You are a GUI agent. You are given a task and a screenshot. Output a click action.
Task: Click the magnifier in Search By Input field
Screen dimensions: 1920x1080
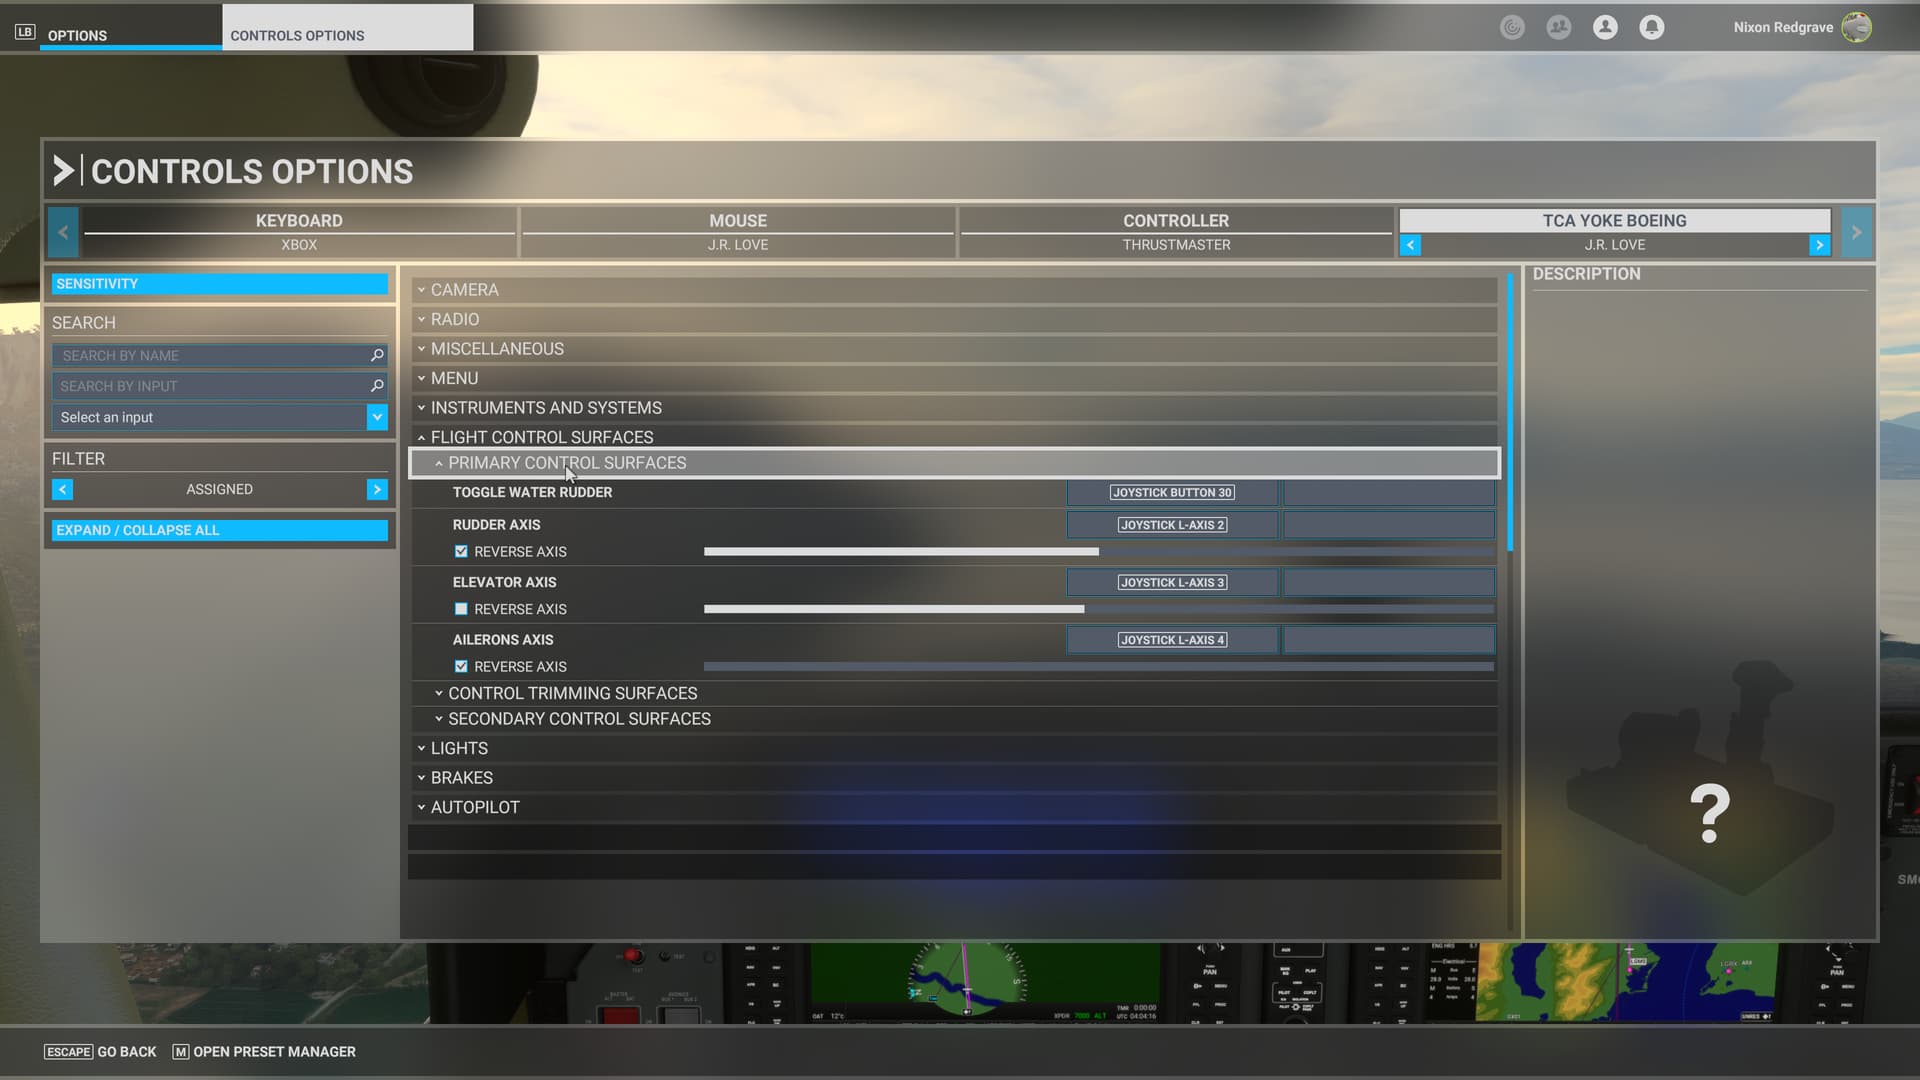(376, 385)
